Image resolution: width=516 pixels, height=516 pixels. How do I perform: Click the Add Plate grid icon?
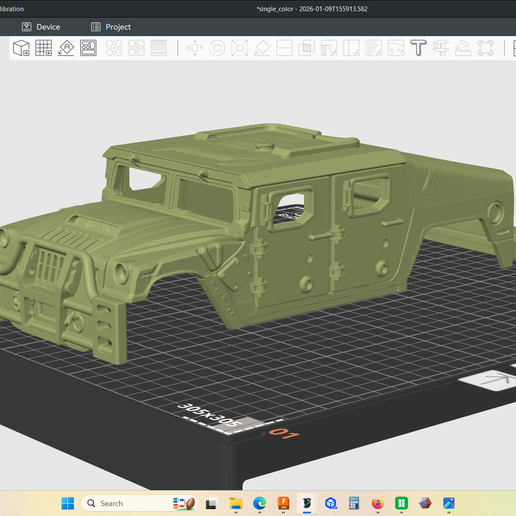pos(44,48)
